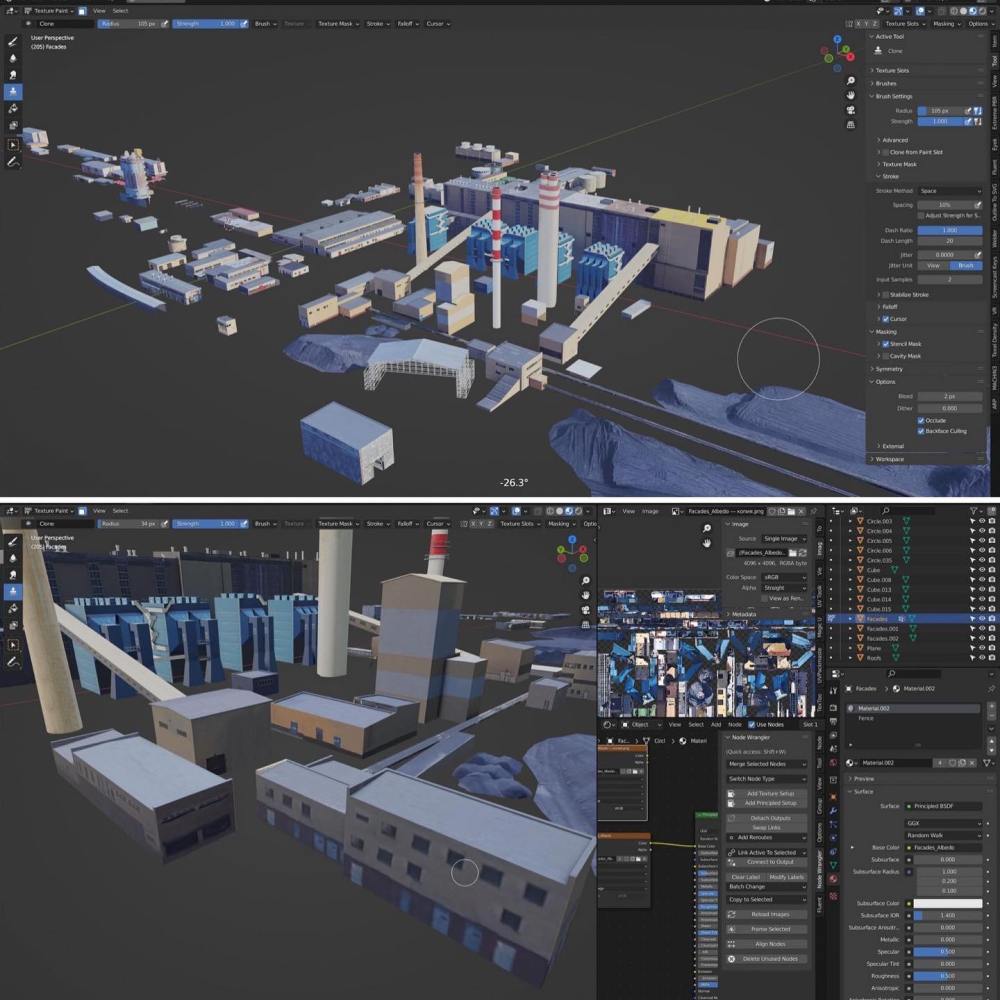This screenshot has width=1000, height=1000.
Task: Click the Subsurface Color white swatch
Action: pos(948,903)
